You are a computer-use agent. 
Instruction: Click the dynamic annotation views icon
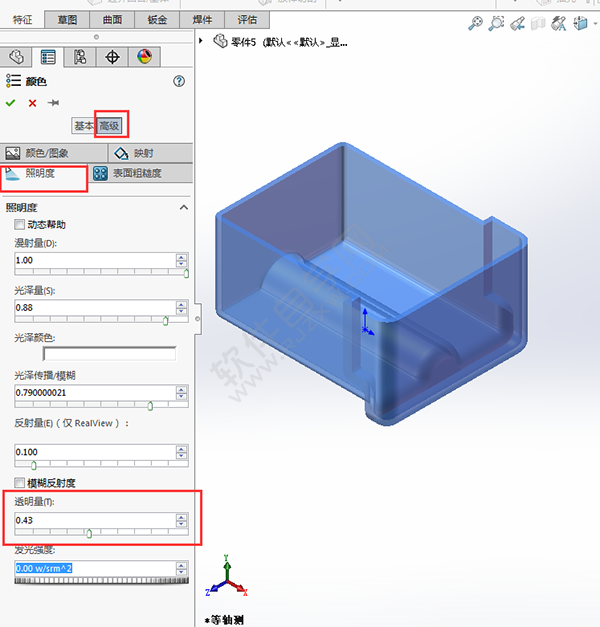pos(559,23)
